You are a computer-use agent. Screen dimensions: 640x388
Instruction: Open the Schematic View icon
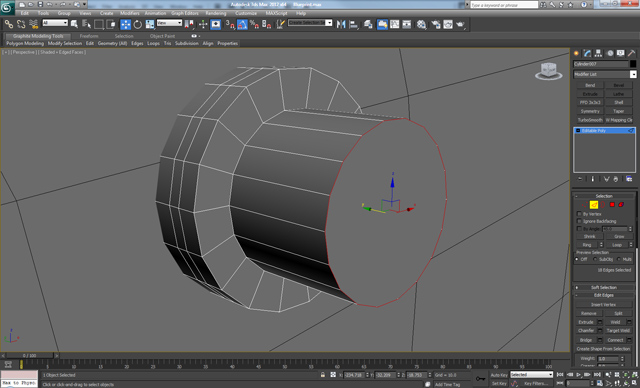(407, 24)
